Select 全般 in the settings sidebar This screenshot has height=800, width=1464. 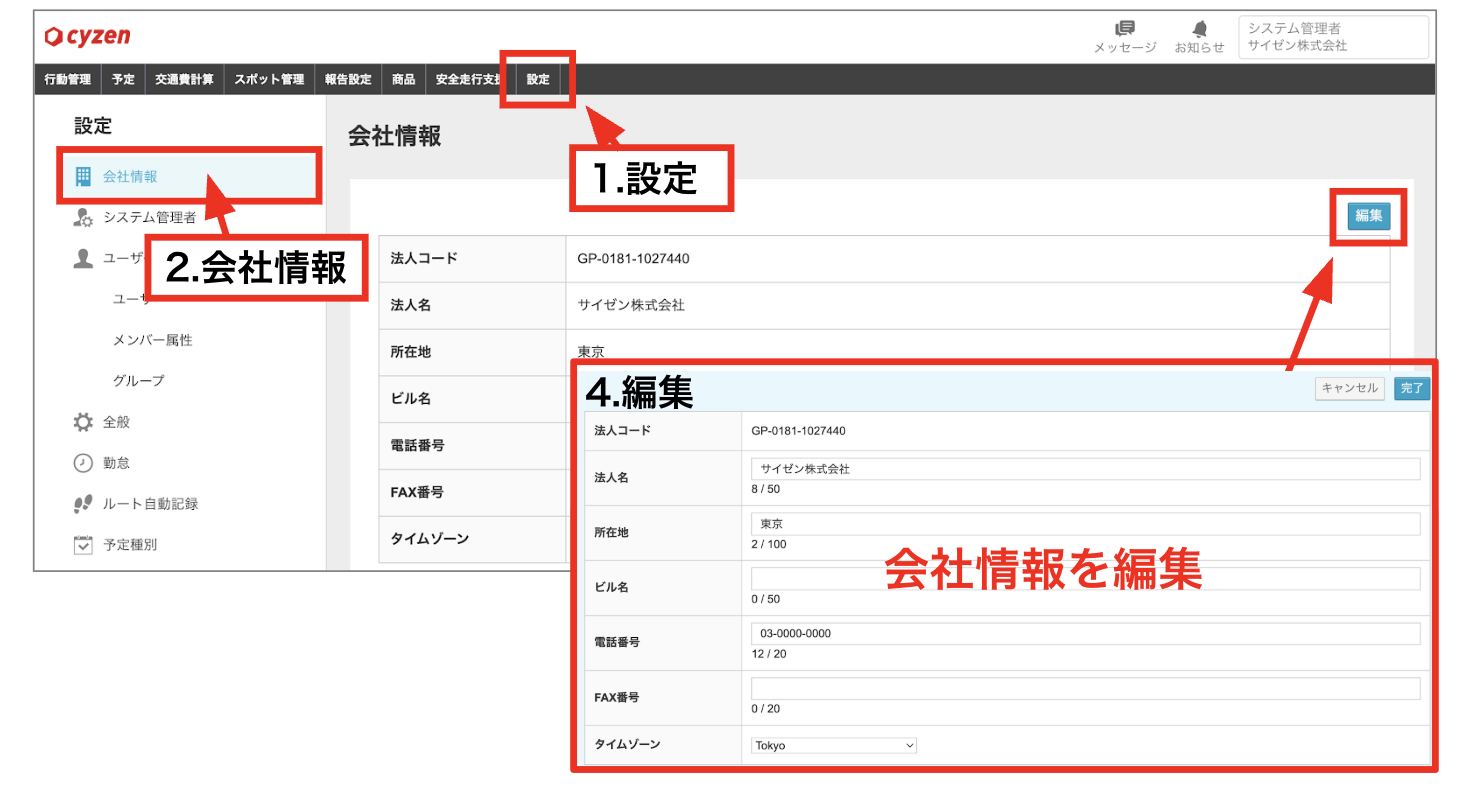pos(117,422)
